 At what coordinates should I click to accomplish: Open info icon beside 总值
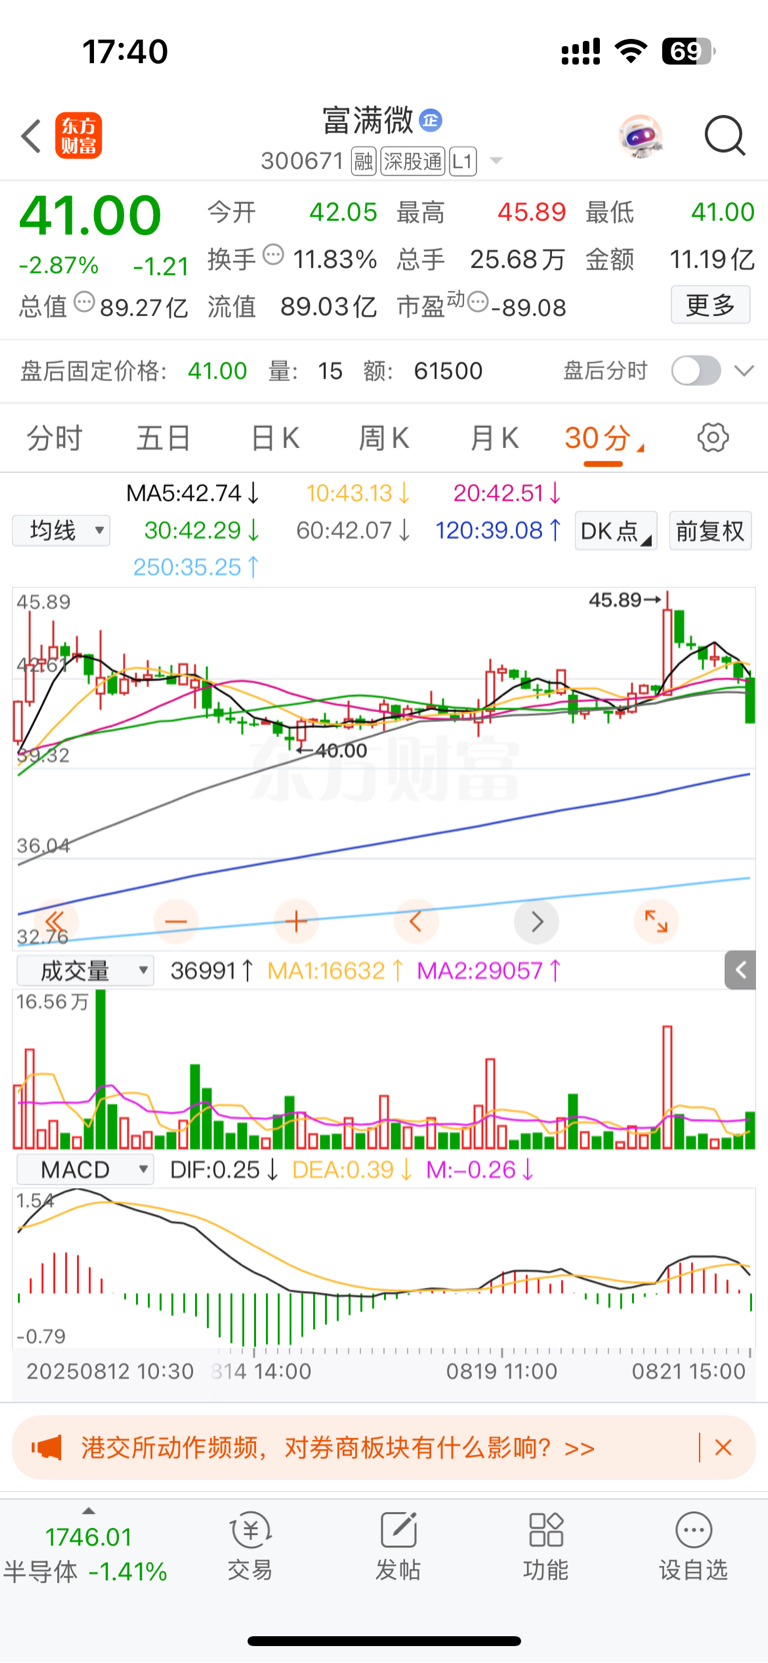point(84,302)
